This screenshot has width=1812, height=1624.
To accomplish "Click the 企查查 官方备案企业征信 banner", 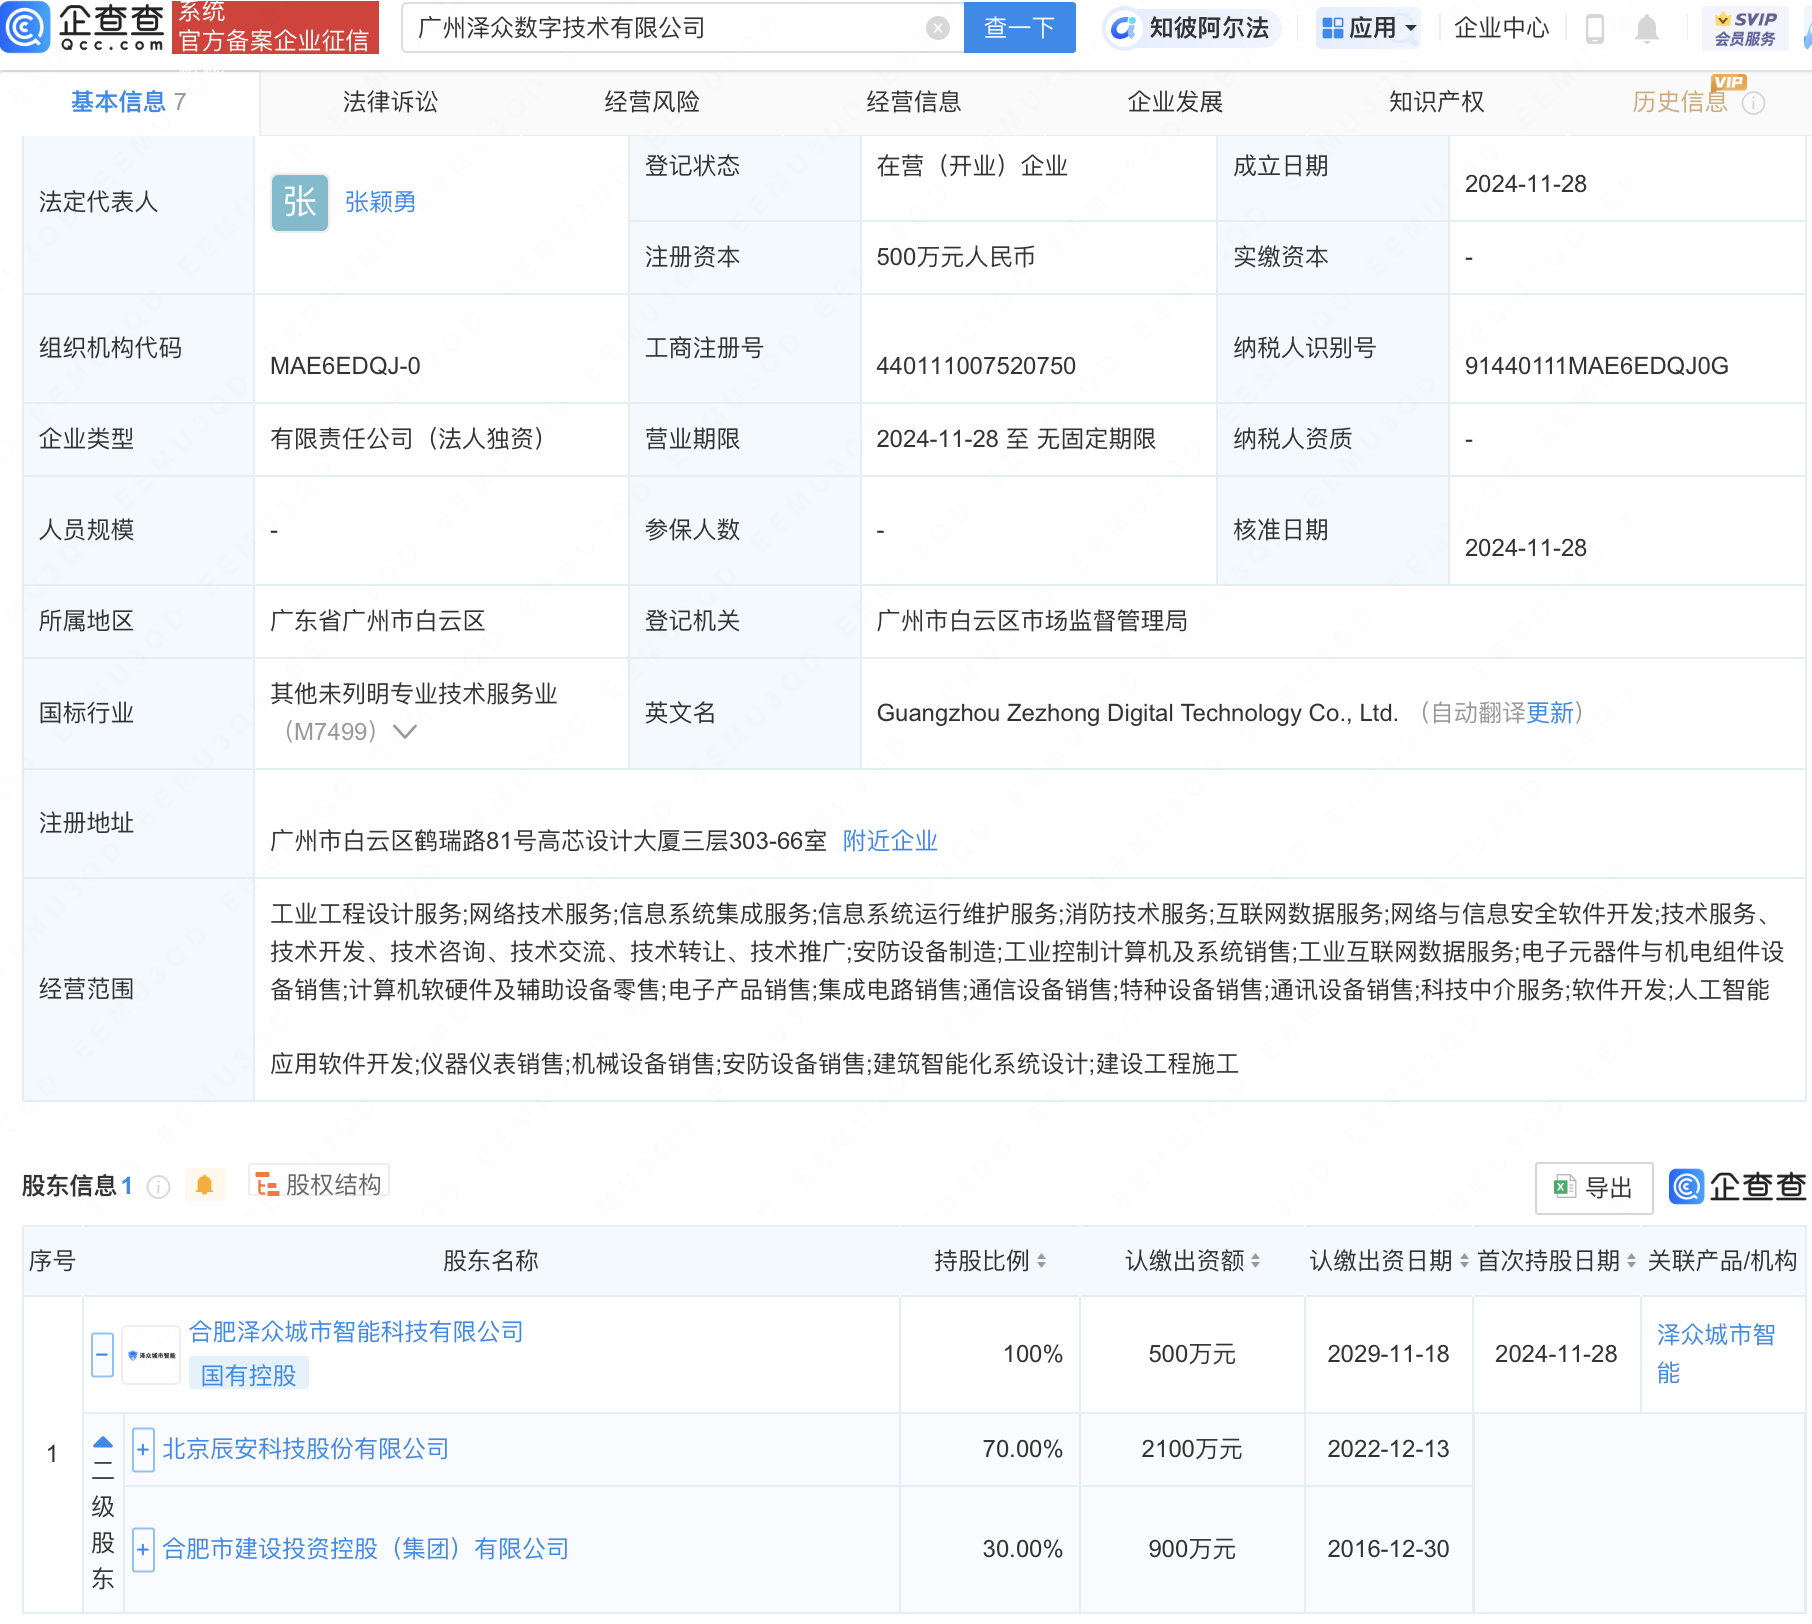I will pyautogui.click(x=275, y=27).
